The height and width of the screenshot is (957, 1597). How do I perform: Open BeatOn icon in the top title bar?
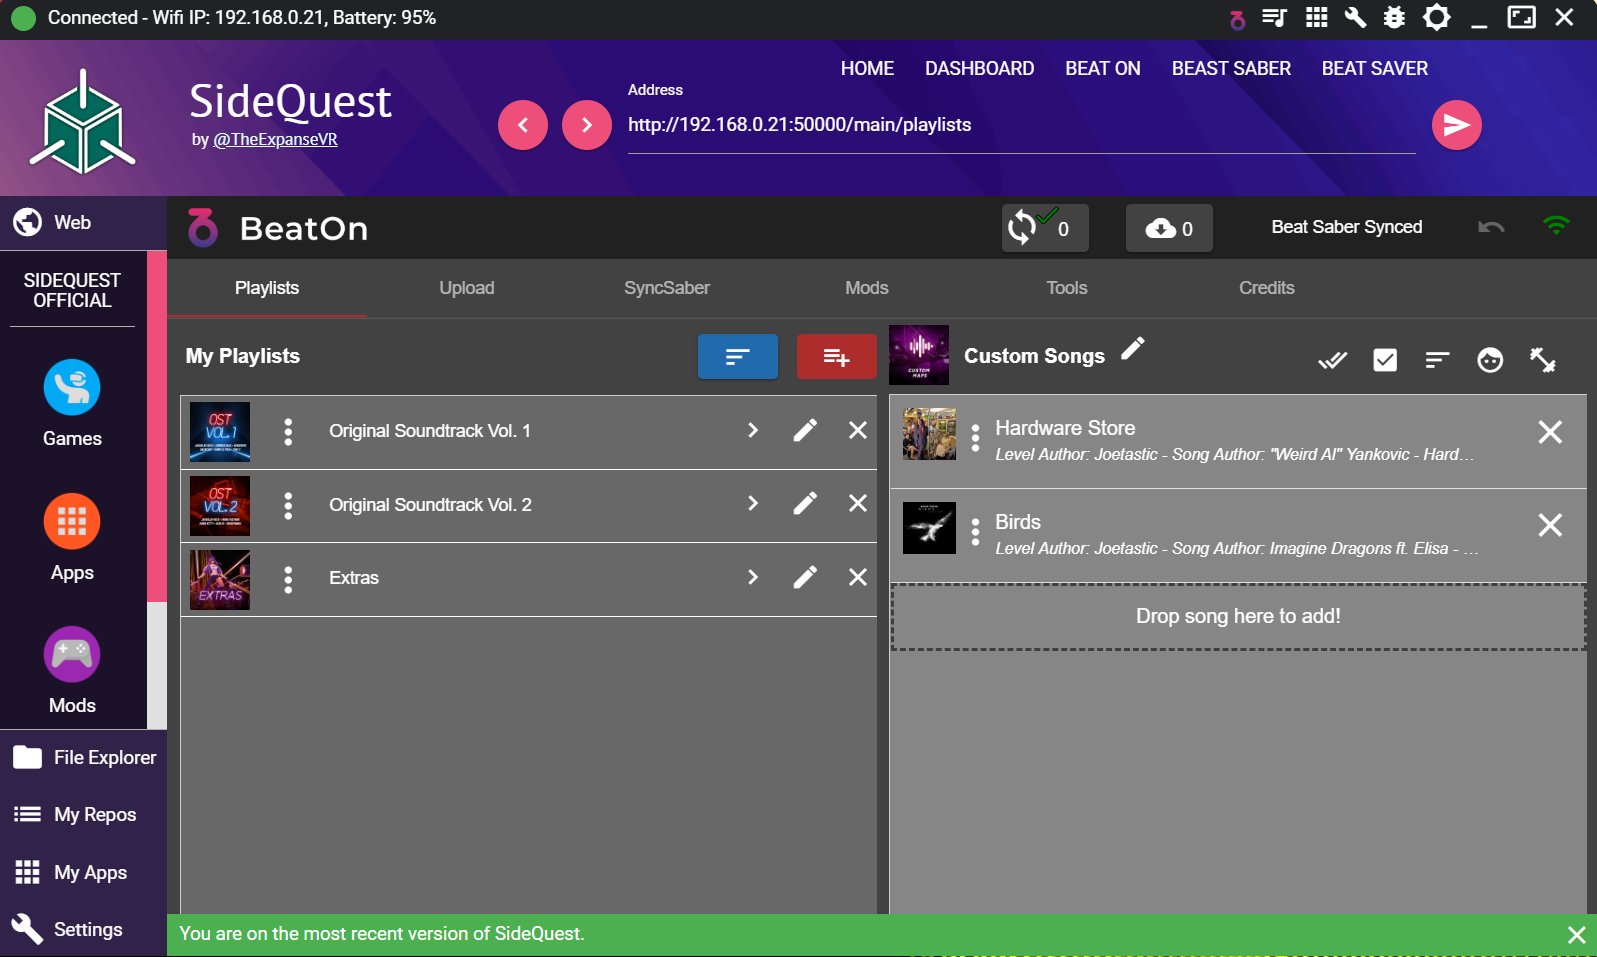(x=1237, y=18)
